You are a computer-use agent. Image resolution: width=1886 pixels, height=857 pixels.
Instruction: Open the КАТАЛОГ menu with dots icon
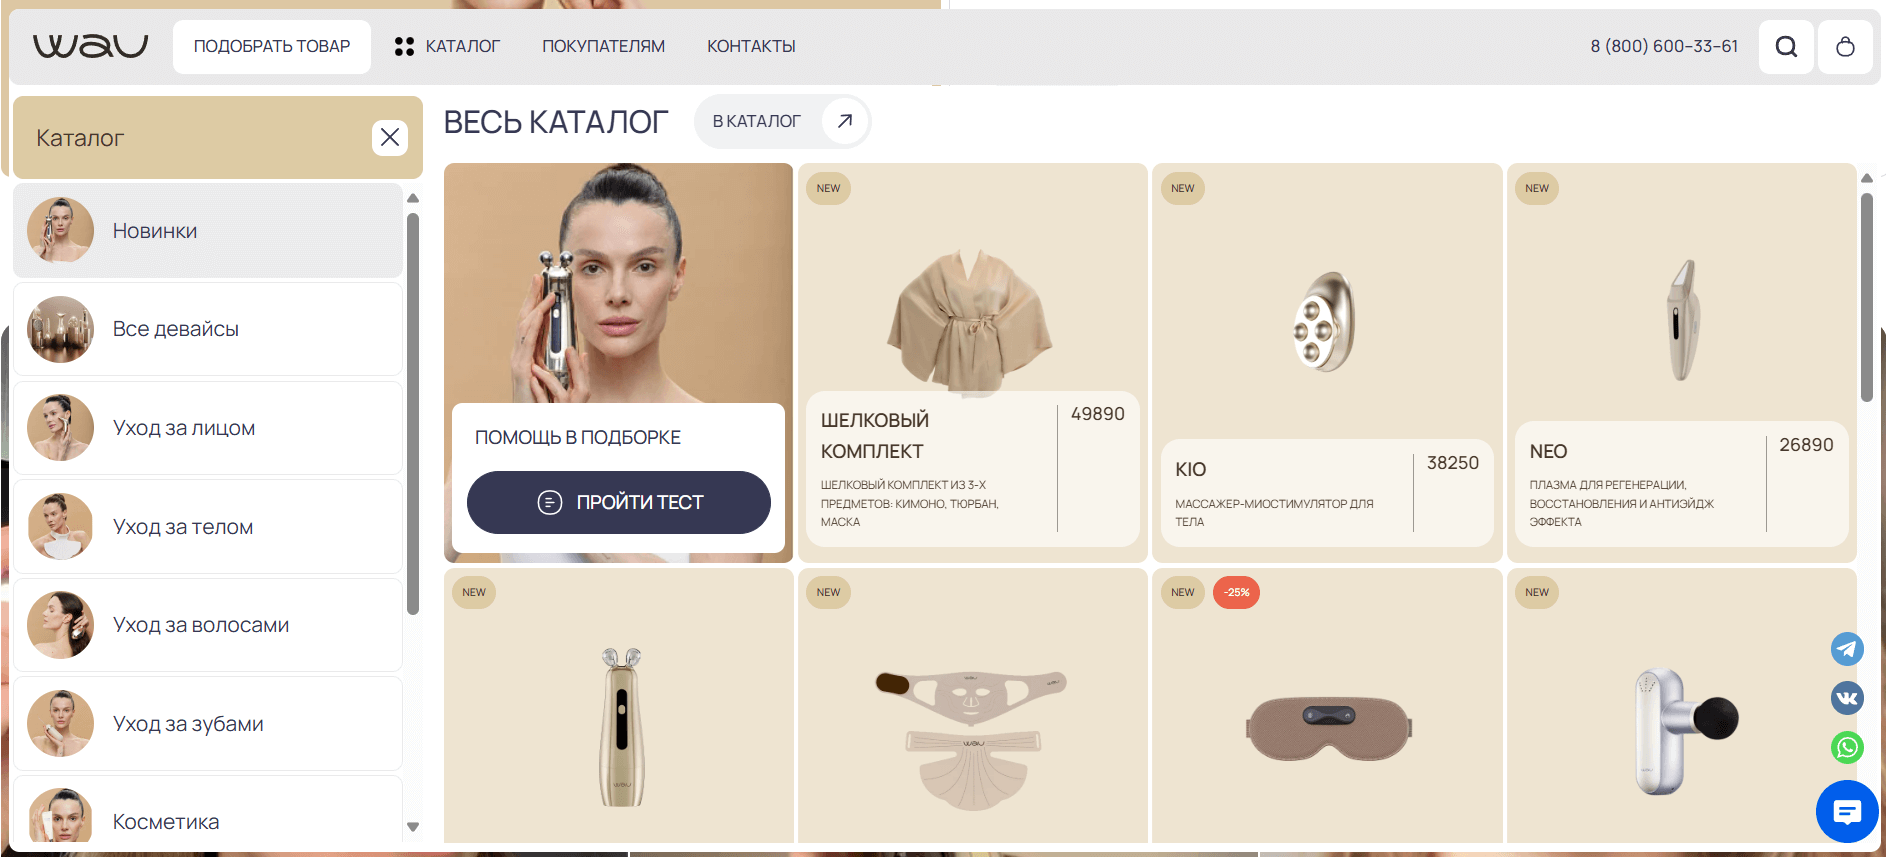pos(447,46)
